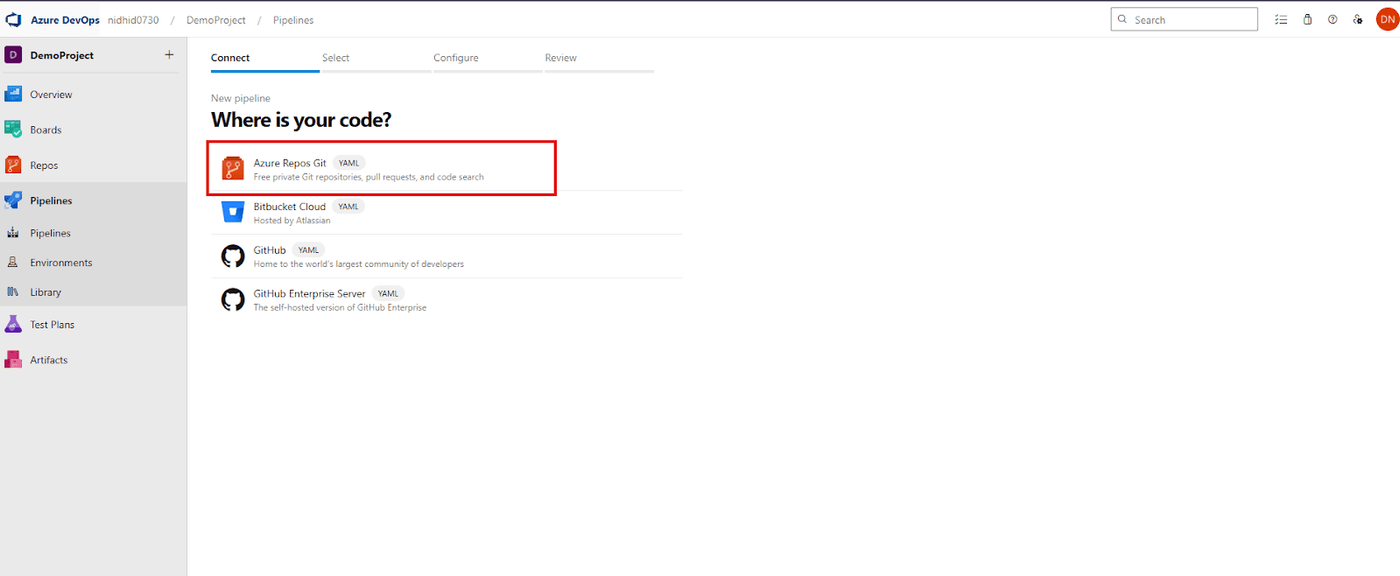Screen dimensions: 1400x576
Task: Switch to the Review step tab
Action: click(599, 60)
